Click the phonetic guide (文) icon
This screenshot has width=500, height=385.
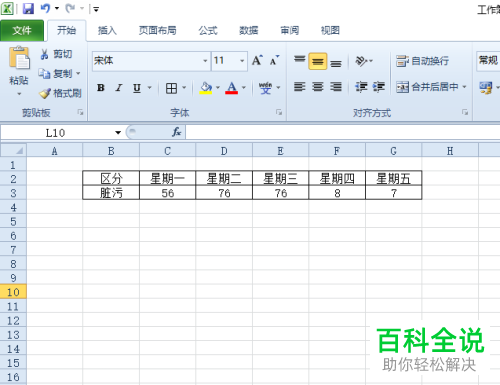(265, 88)
